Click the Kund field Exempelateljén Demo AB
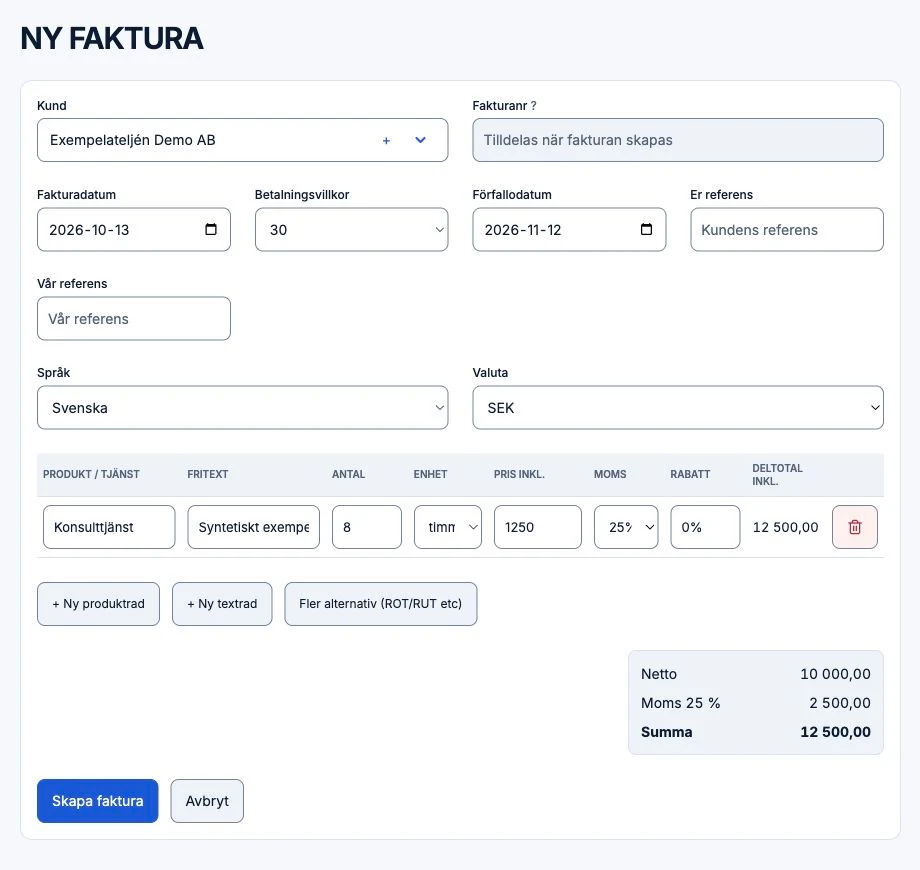 242,140
